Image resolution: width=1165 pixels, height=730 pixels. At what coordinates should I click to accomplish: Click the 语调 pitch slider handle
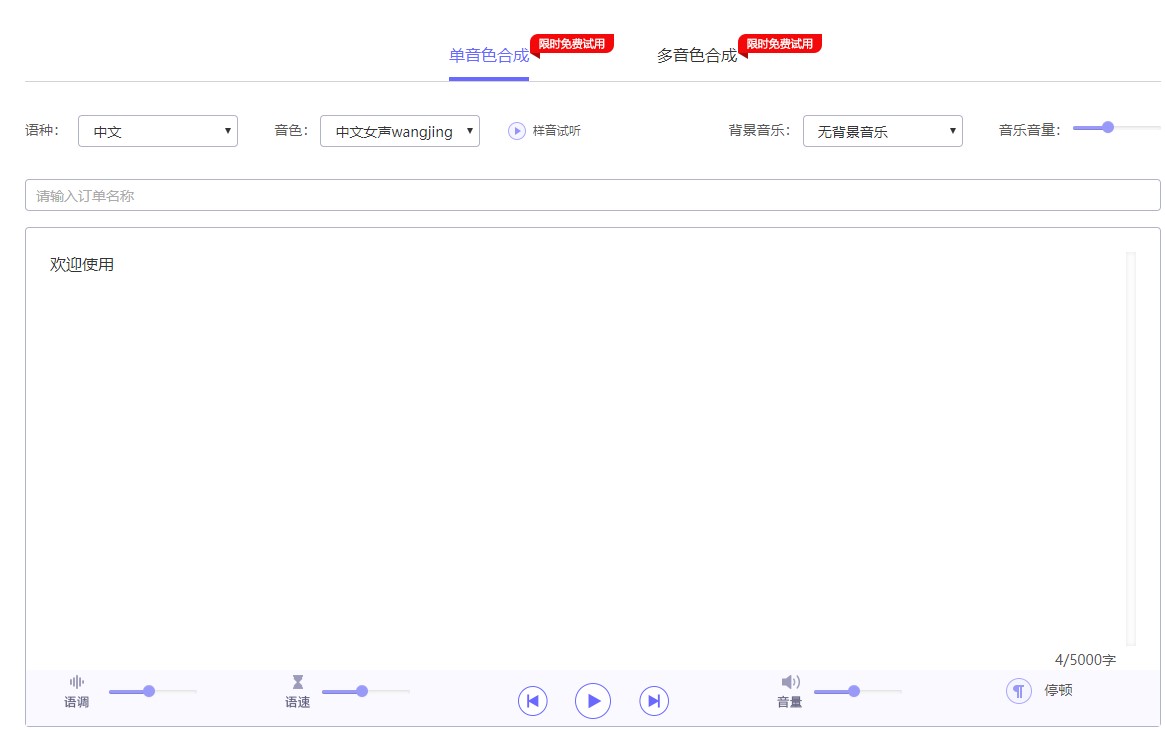(149, 691)
